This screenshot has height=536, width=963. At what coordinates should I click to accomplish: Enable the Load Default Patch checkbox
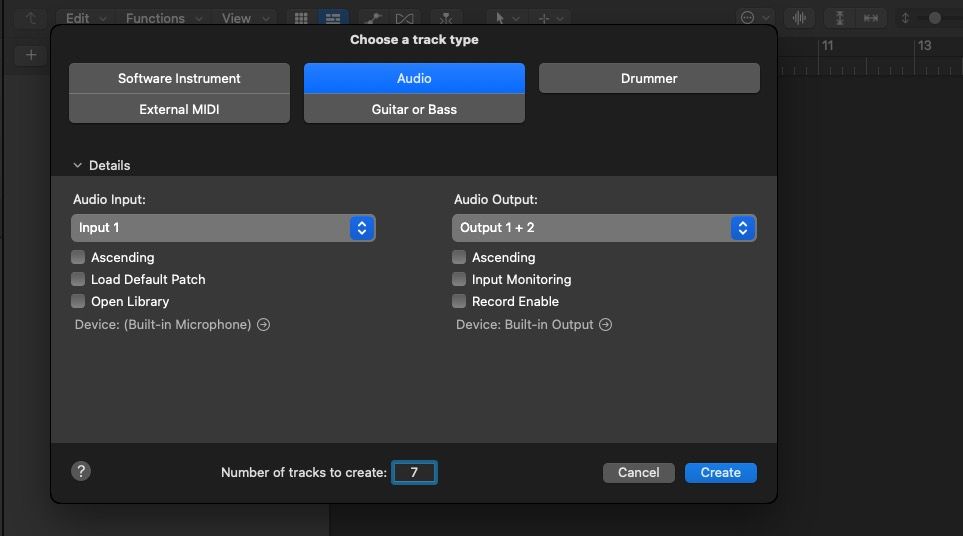(x=78, y=280)
